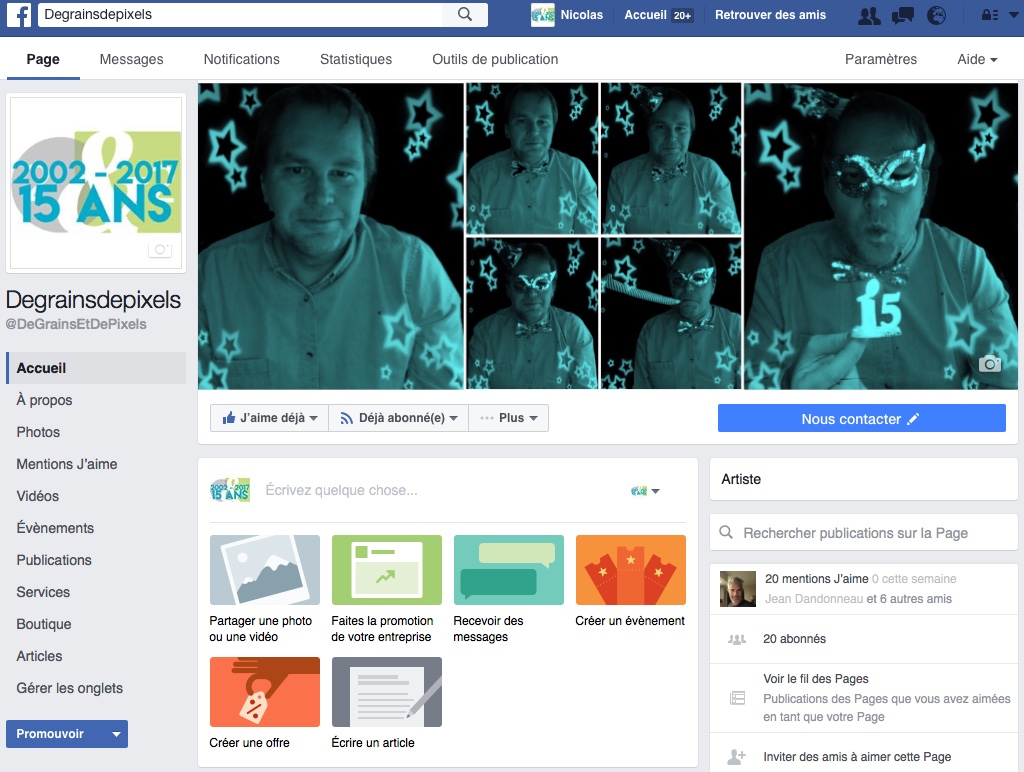
Task: Click the thumbs-up icon on J'aime déjà
Action: click(229, 418)
